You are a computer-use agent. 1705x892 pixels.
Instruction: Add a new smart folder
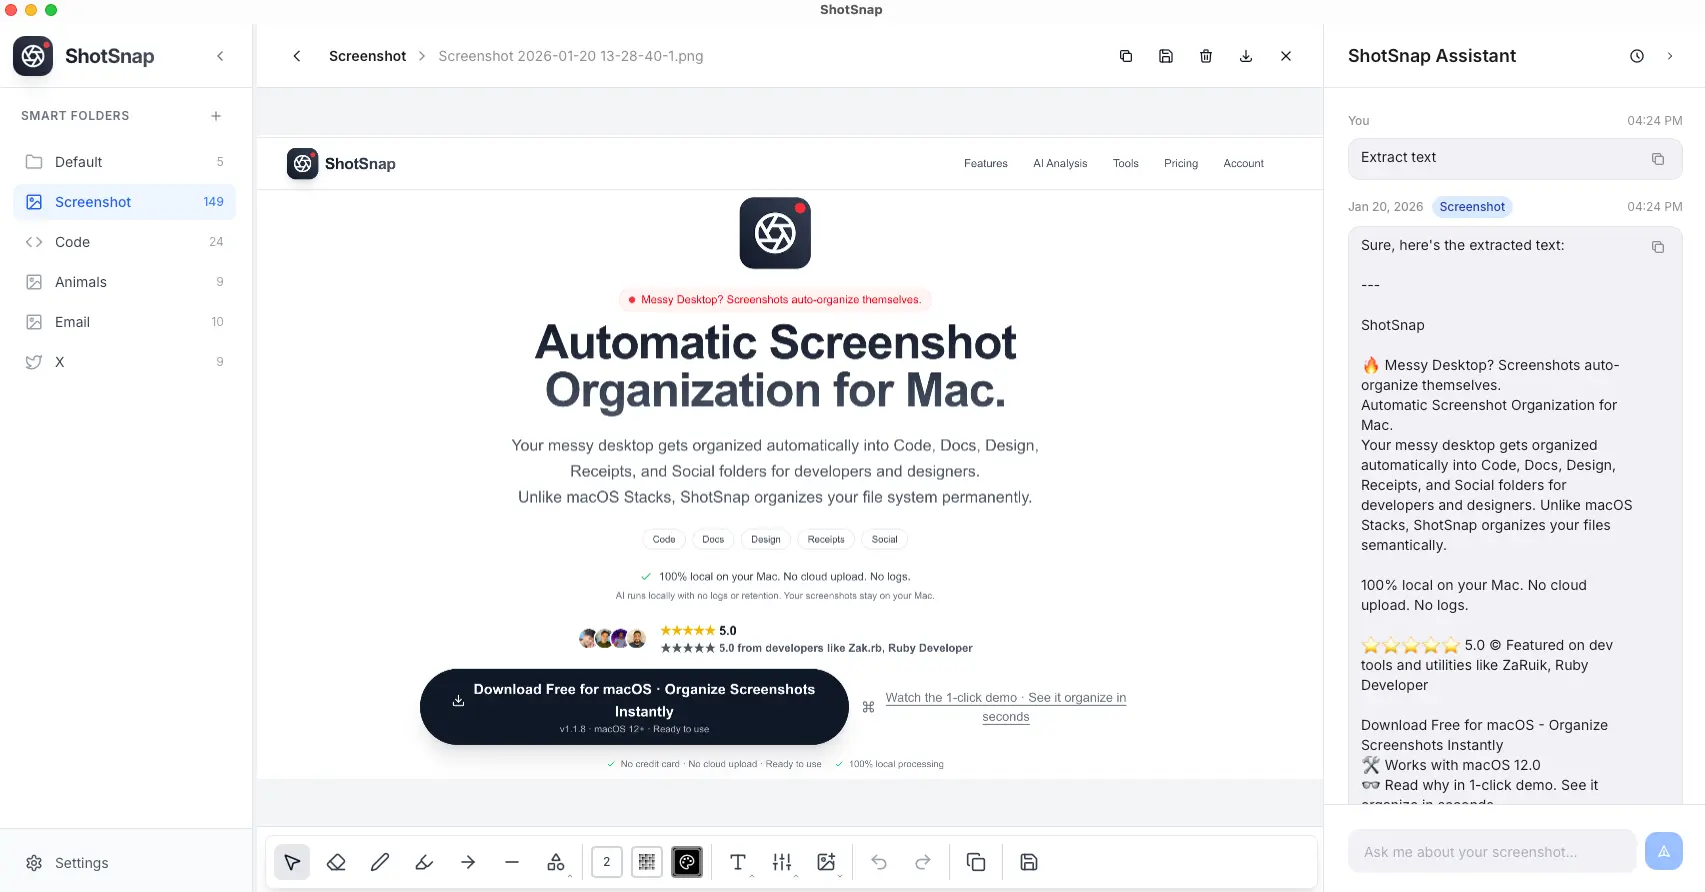coord(216,116)
